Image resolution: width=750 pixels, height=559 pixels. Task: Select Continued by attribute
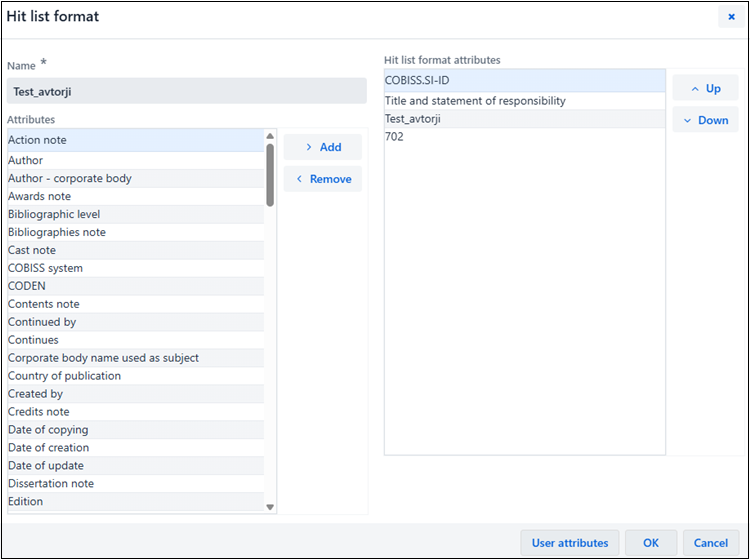tap(136, 322)
